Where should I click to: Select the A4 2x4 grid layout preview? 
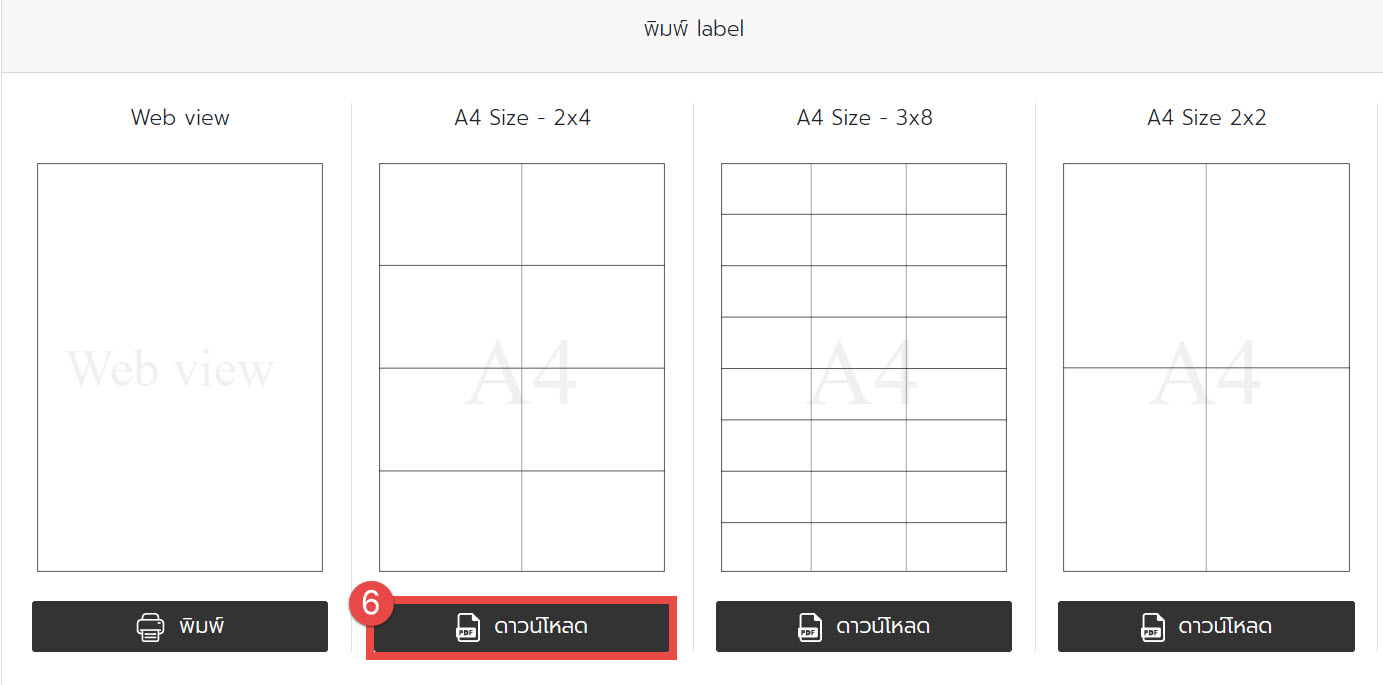[x=522, y=367]
